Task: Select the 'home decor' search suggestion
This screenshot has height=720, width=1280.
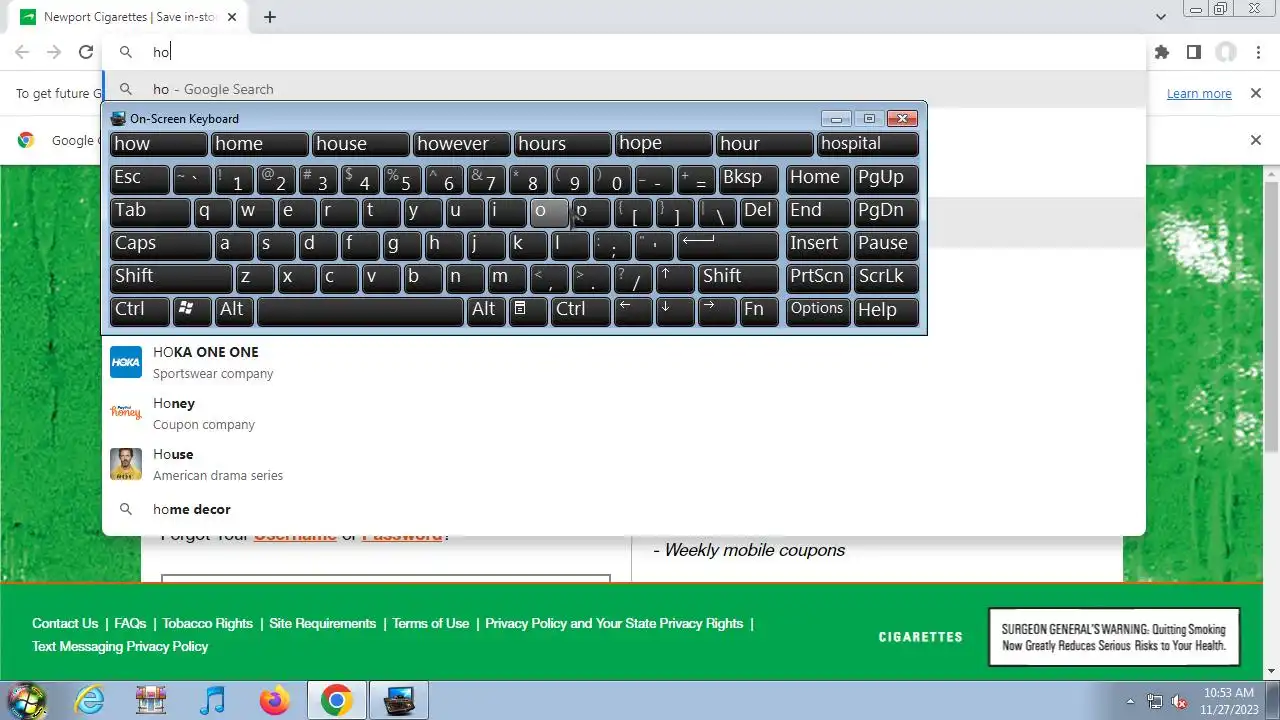Action: (x=624, y=509)
